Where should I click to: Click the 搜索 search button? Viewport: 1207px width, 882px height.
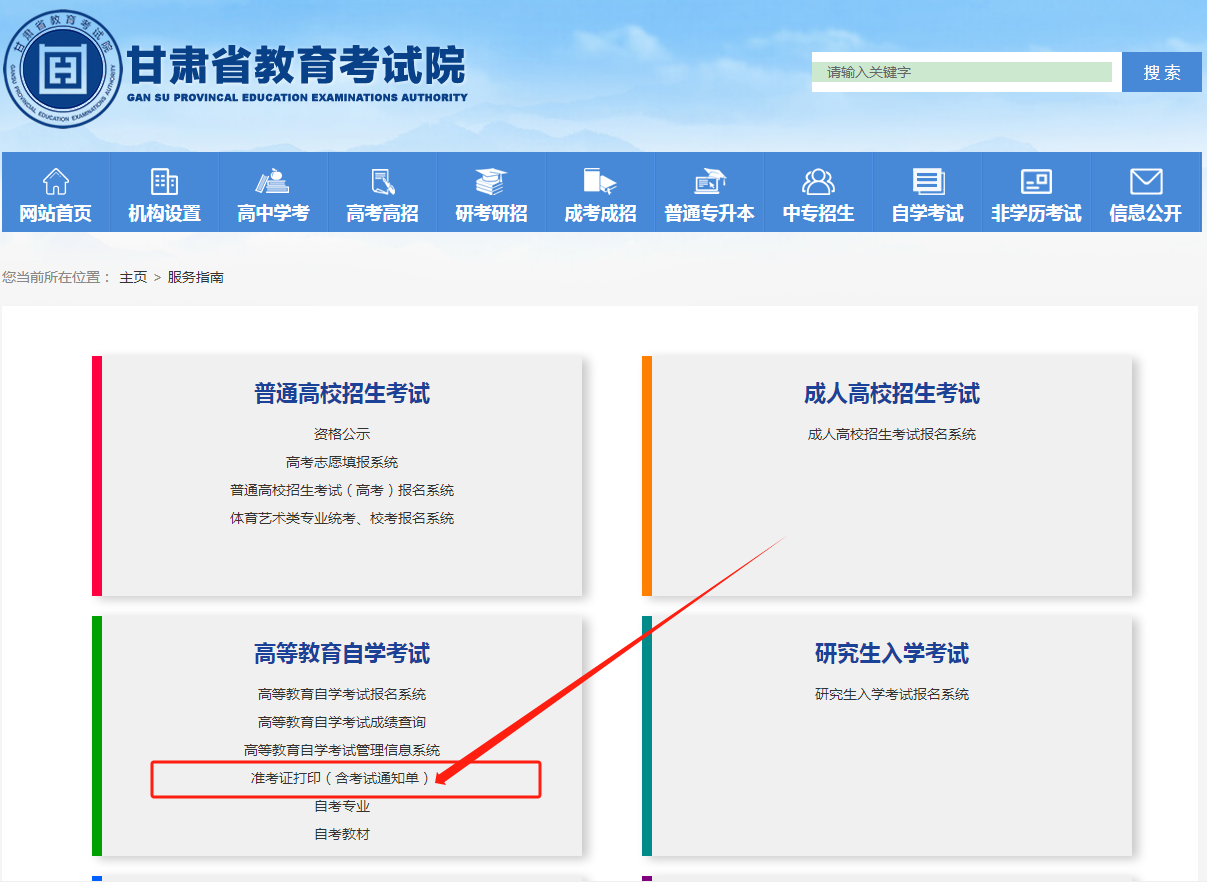[1162, 72]
